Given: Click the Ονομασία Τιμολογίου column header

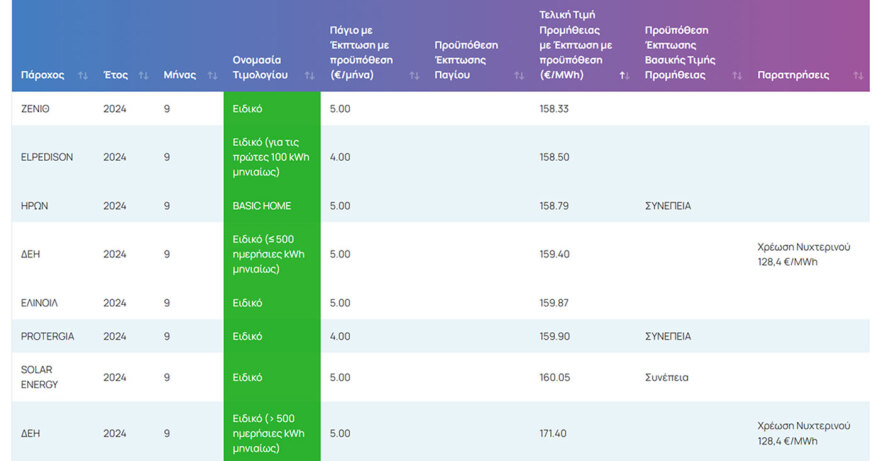Looking at the screenshot, I should tap(260, 67).
